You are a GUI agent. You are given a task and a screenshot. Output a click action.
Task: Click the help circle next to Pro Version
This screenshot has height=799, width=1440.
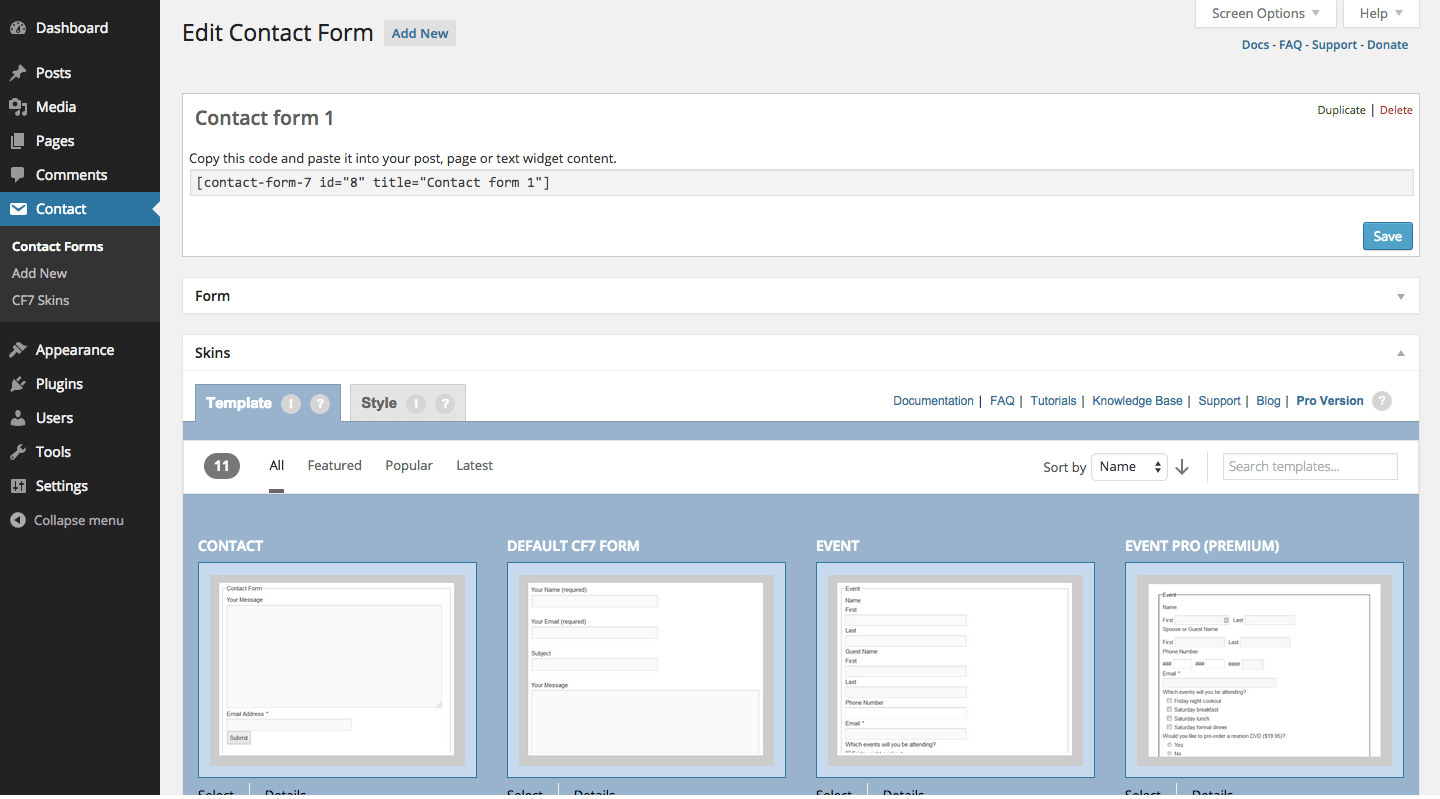tap(1382, 400)
